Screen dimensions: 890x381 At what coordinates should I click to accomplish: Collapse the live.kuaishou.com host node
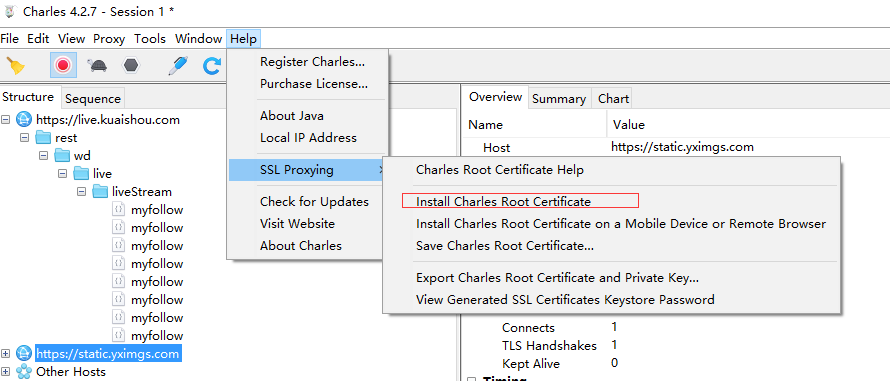(6, 120)
